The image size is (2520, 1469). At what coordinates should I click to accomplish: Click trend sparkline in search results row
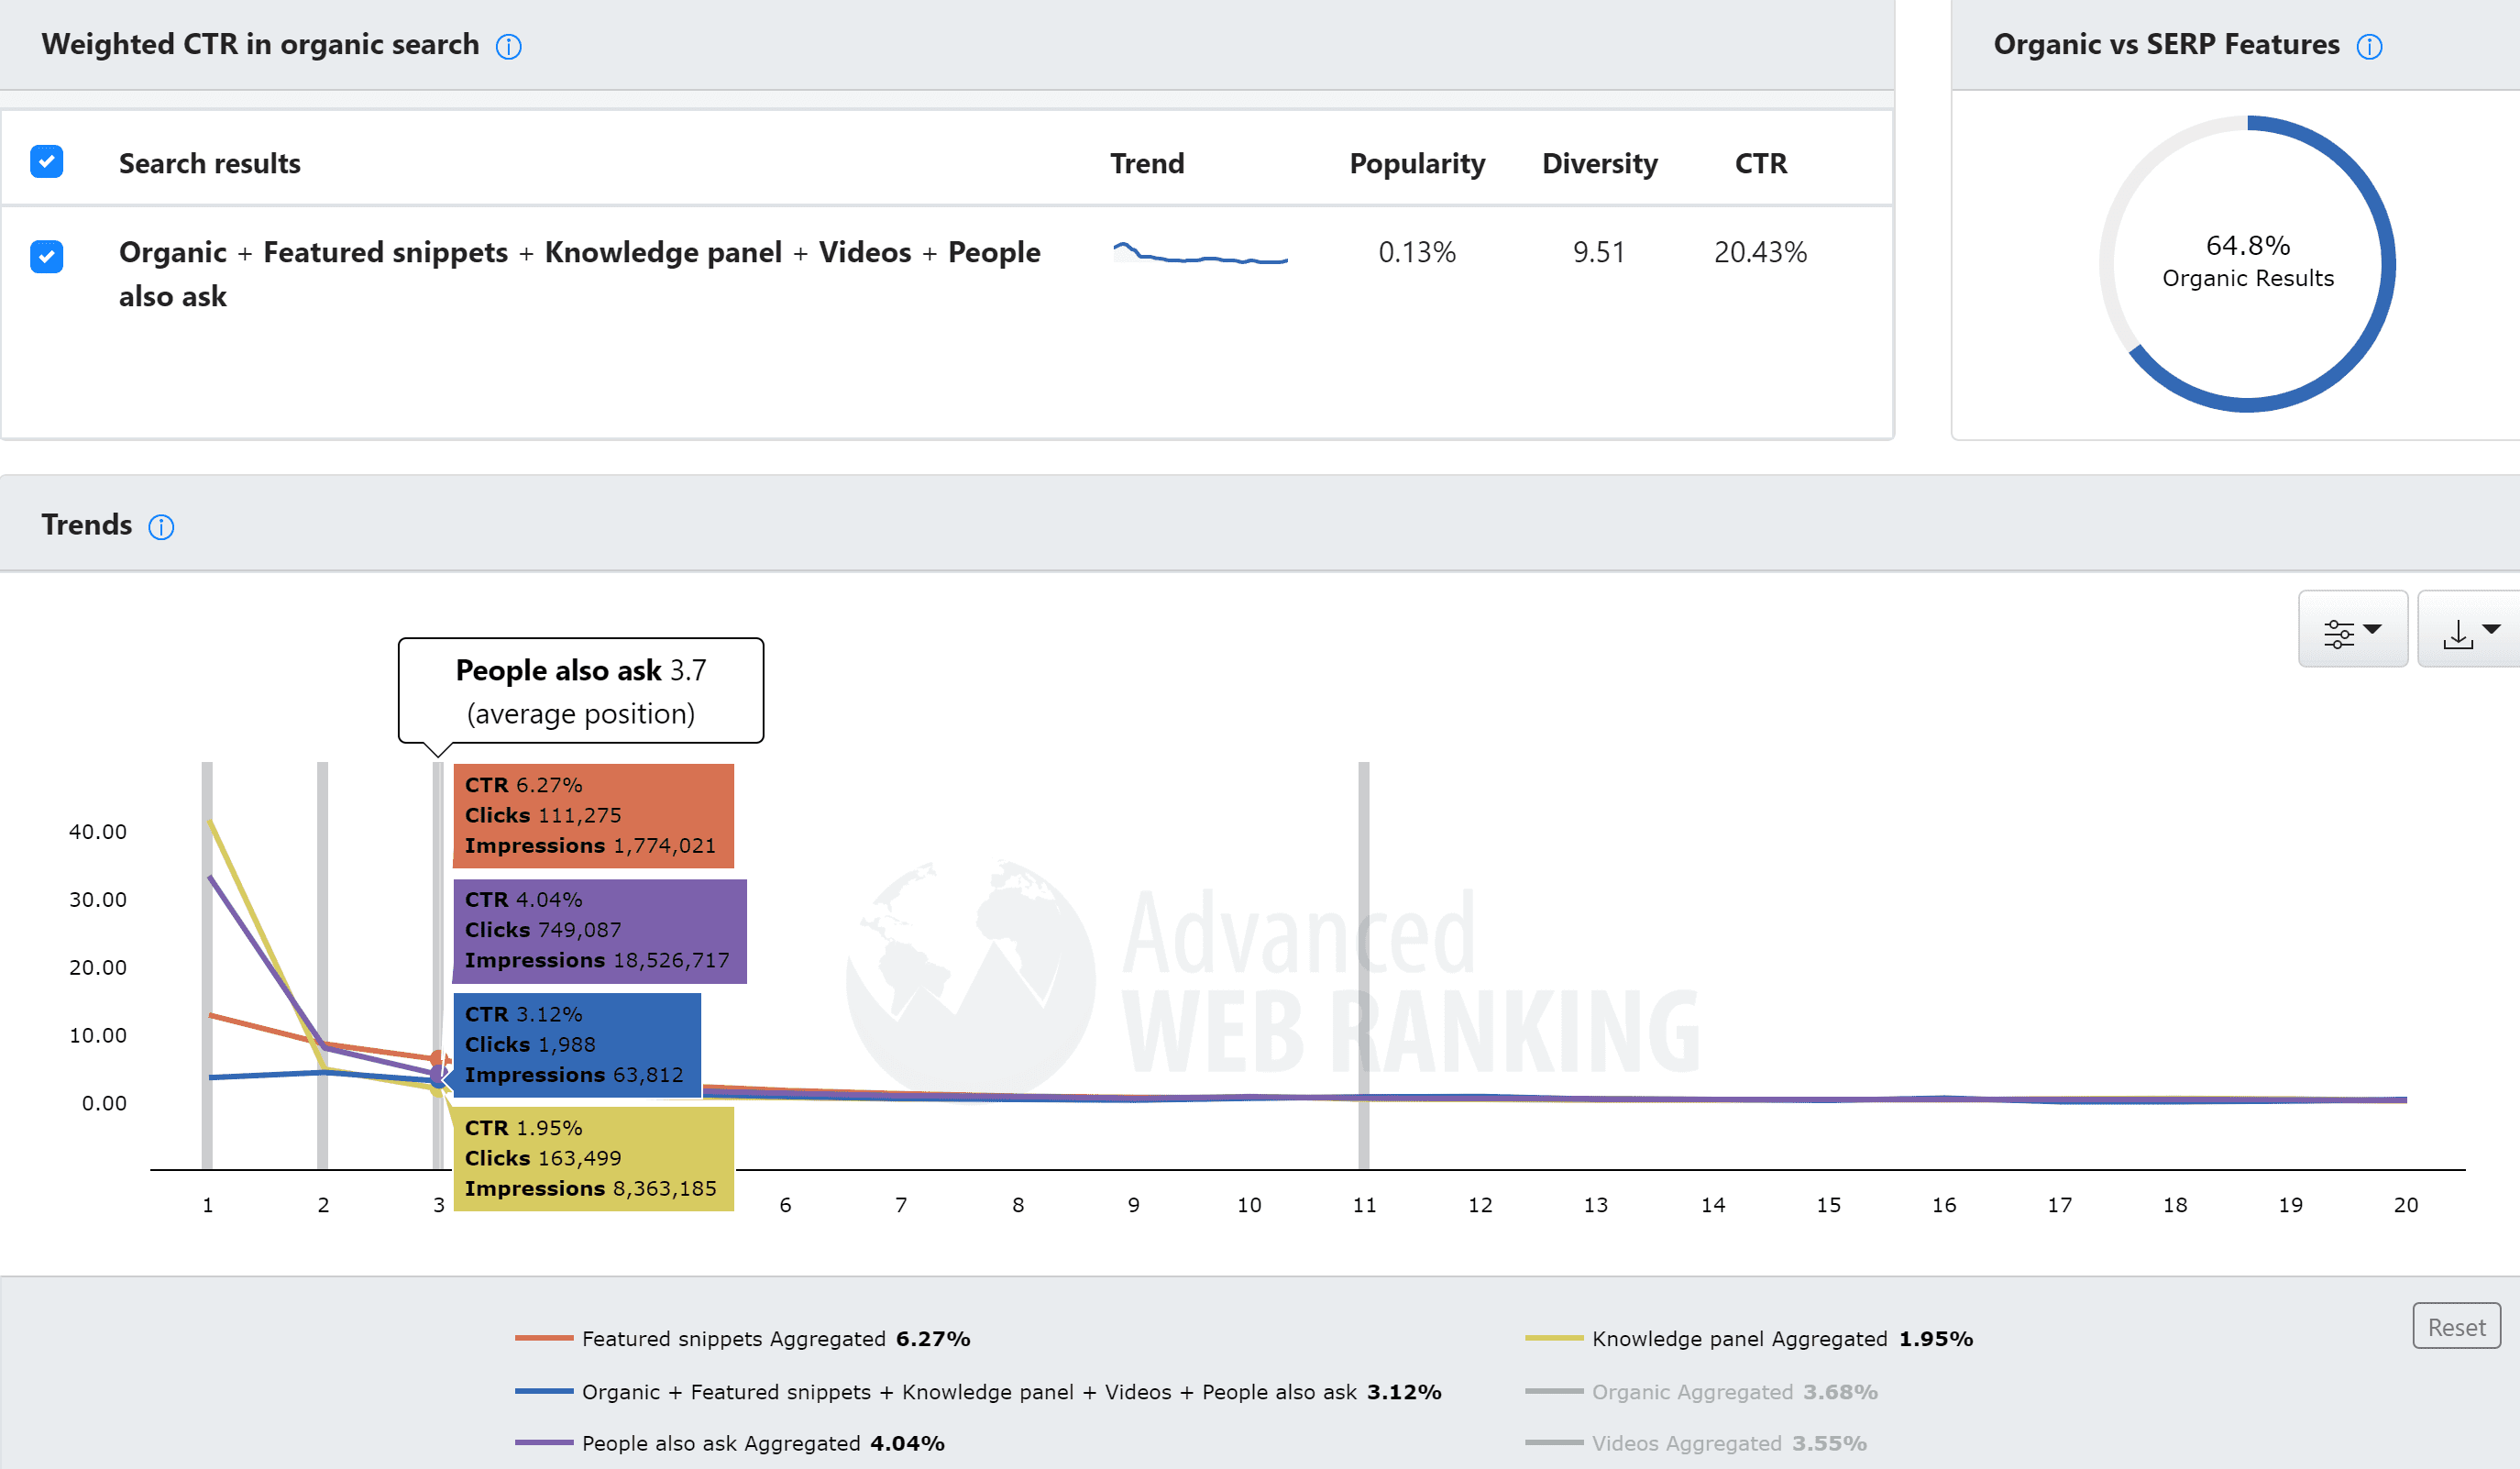[1200, 253]
